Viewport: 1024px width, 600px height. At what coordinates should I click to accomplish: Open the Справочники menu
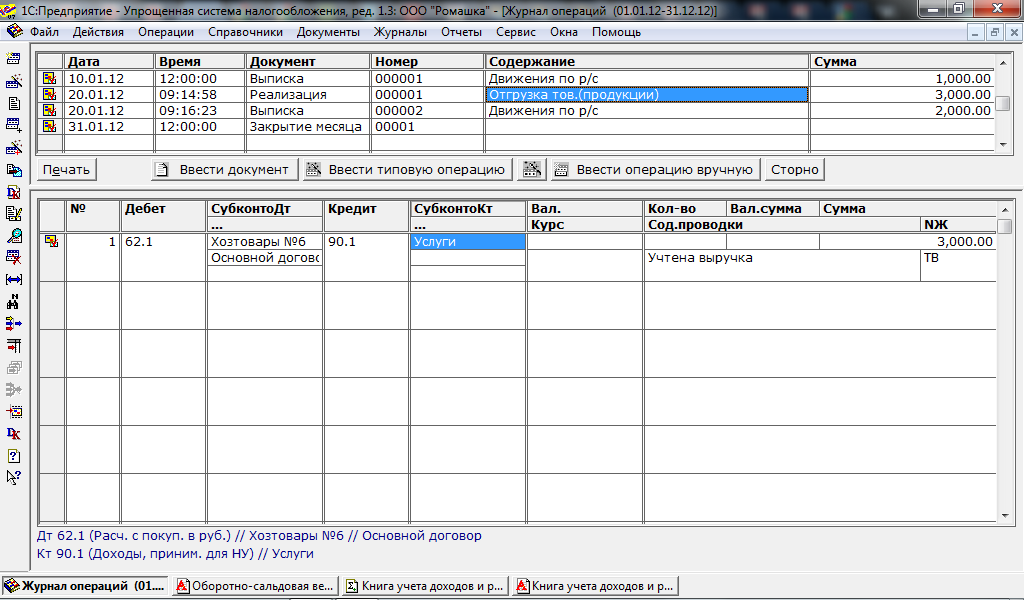(x=246, y=32)
